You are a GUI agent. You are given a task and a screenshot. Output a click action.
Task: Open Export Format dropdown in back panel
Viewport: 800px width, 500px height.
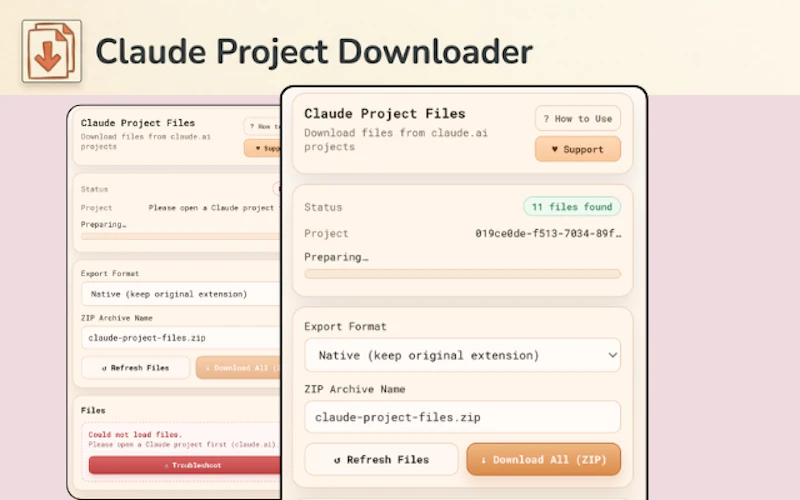[181, 294]
